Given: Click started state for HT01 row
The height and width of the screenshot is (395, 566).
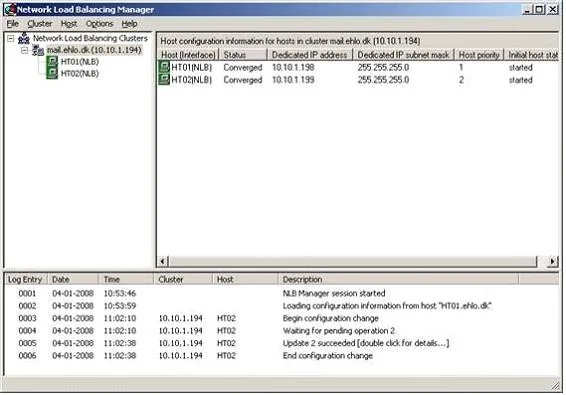Looking at the screenshot, I should [521, 68].
